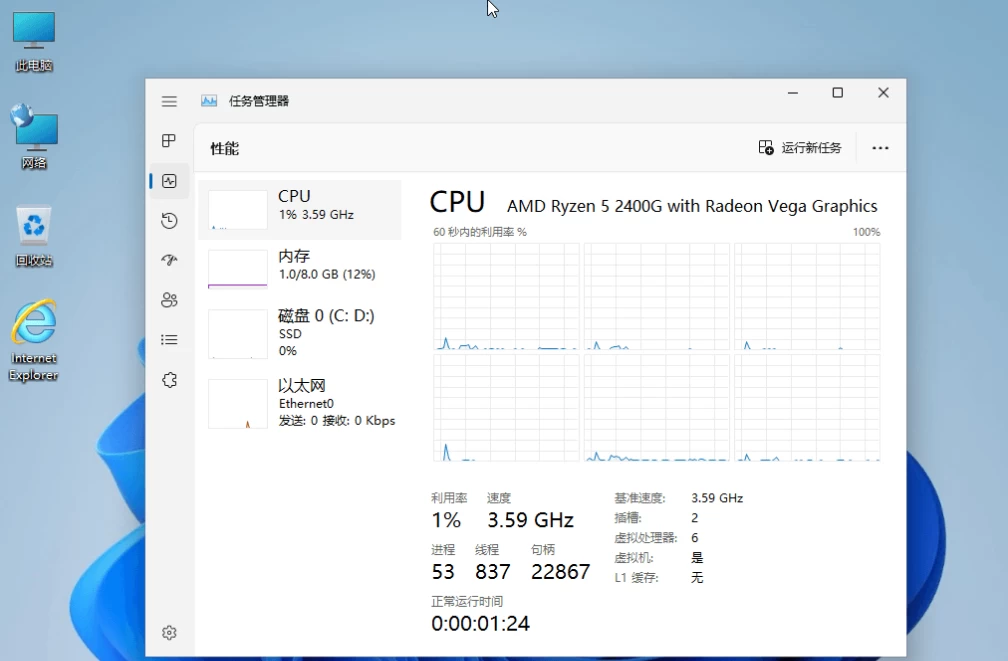1008x661 pixels.
Task: Maximize the Task Manager window
Action: point(837,93)
